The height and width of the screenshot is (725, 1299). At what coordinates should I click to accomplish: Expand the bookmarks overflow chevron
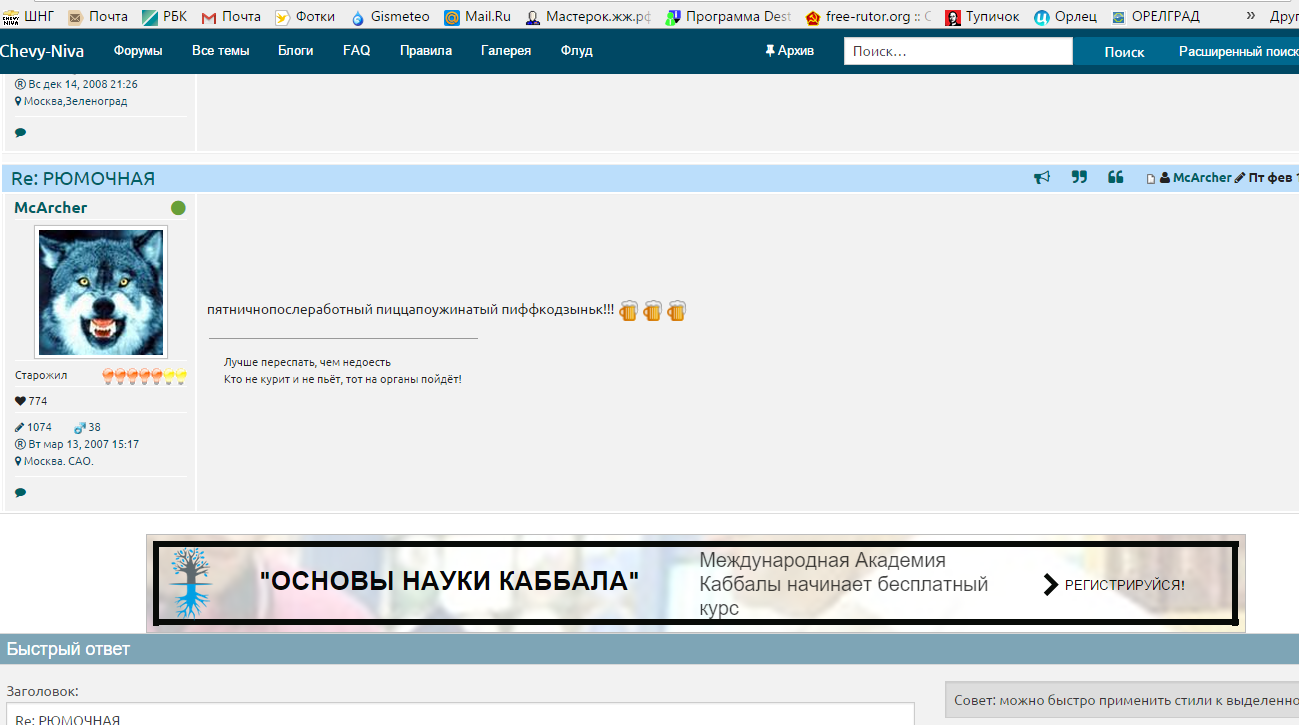[1250, 16]
